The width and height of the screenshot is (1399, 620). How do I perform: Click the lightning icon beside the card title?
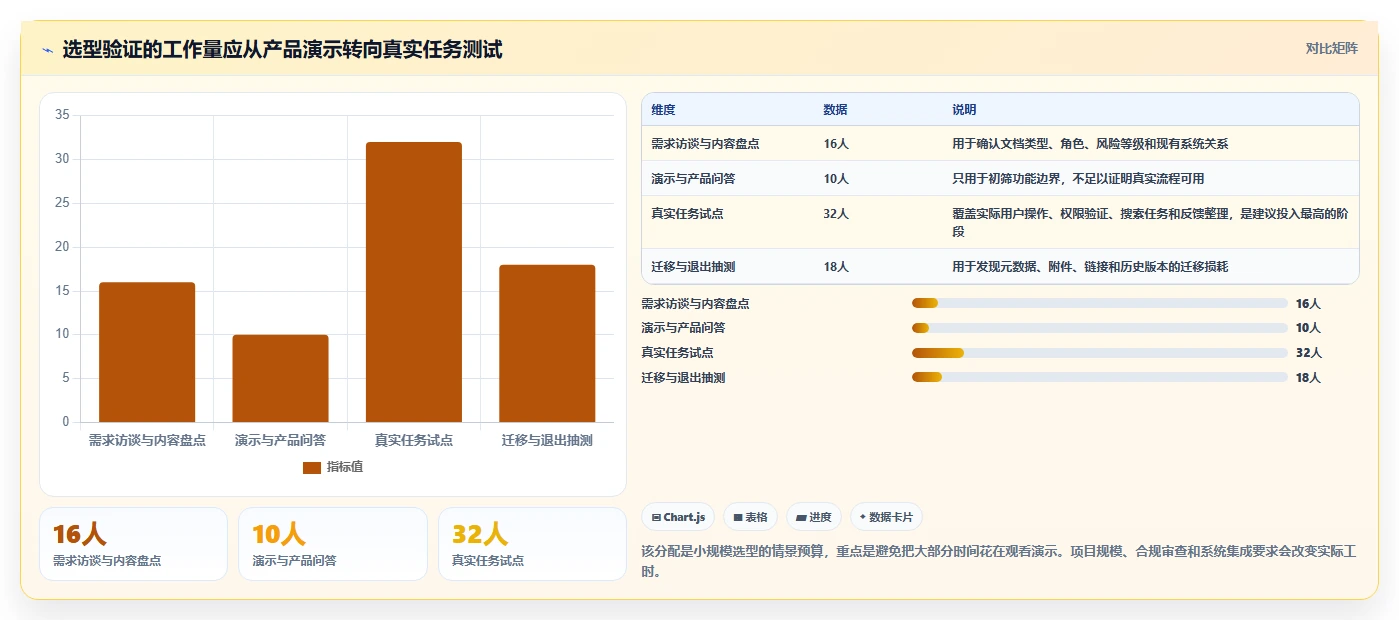pos(47,50)
